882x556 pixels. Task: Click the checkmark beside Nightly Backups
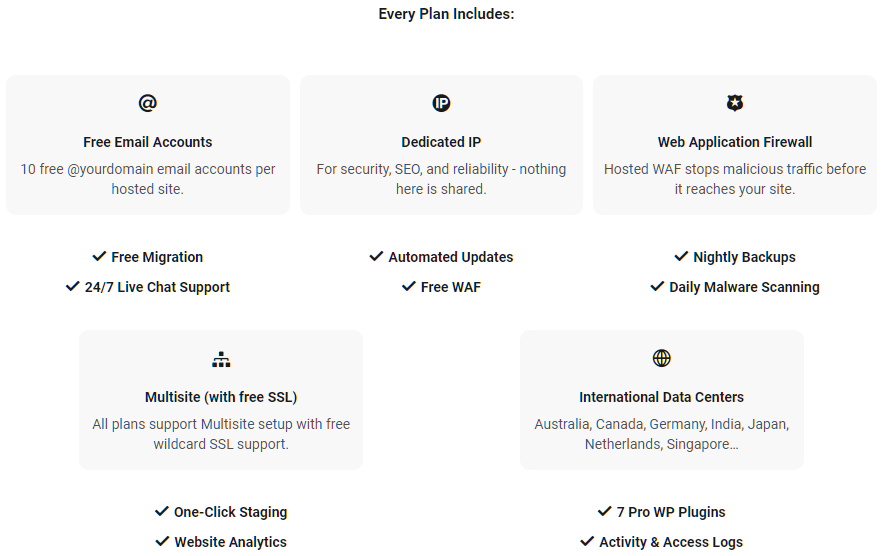point(681,257)
